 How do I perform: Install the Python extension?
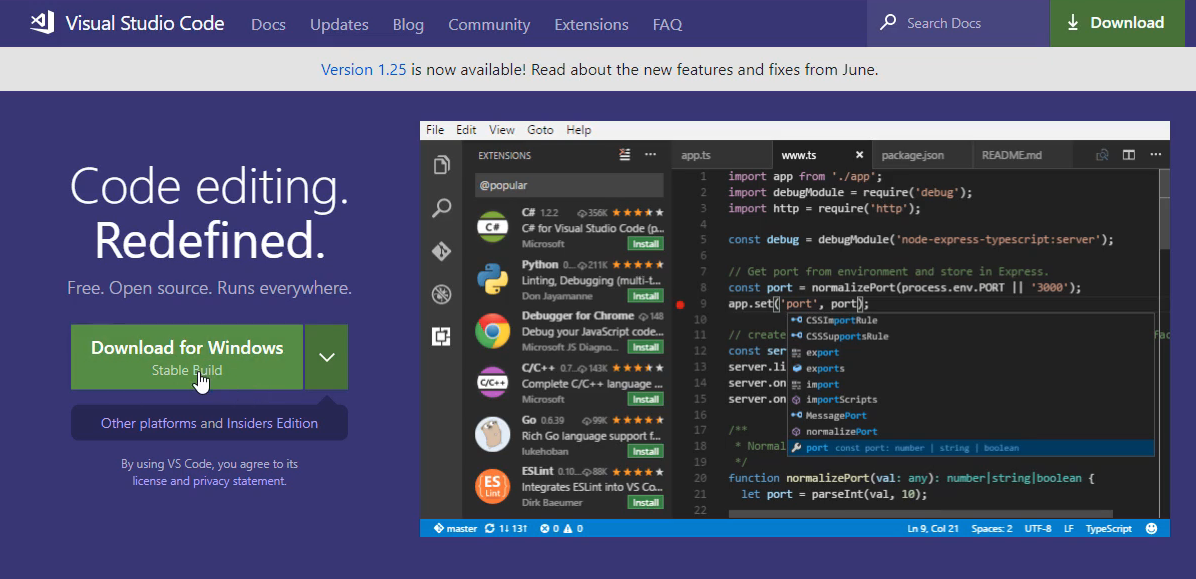point(645,296)
